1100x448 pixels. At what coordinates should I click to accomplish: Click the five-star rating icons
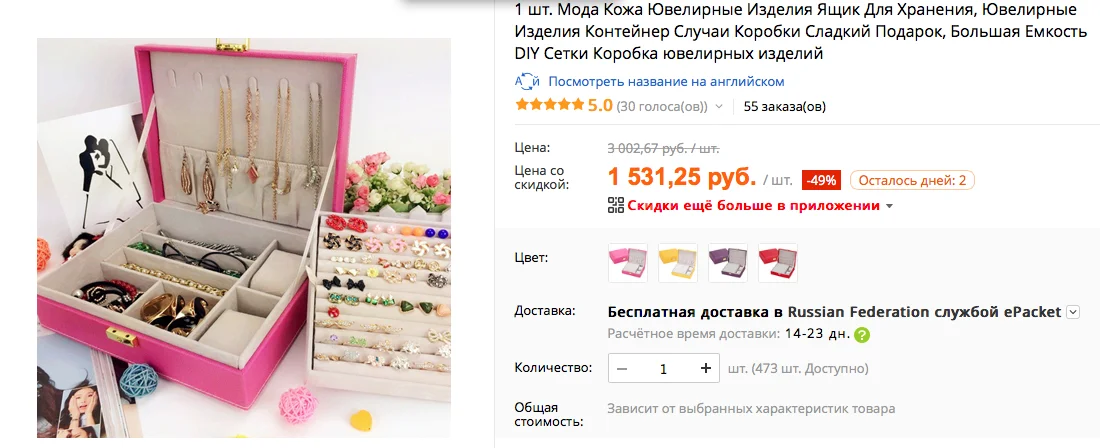pyautogui.click(x=549, y=106)
